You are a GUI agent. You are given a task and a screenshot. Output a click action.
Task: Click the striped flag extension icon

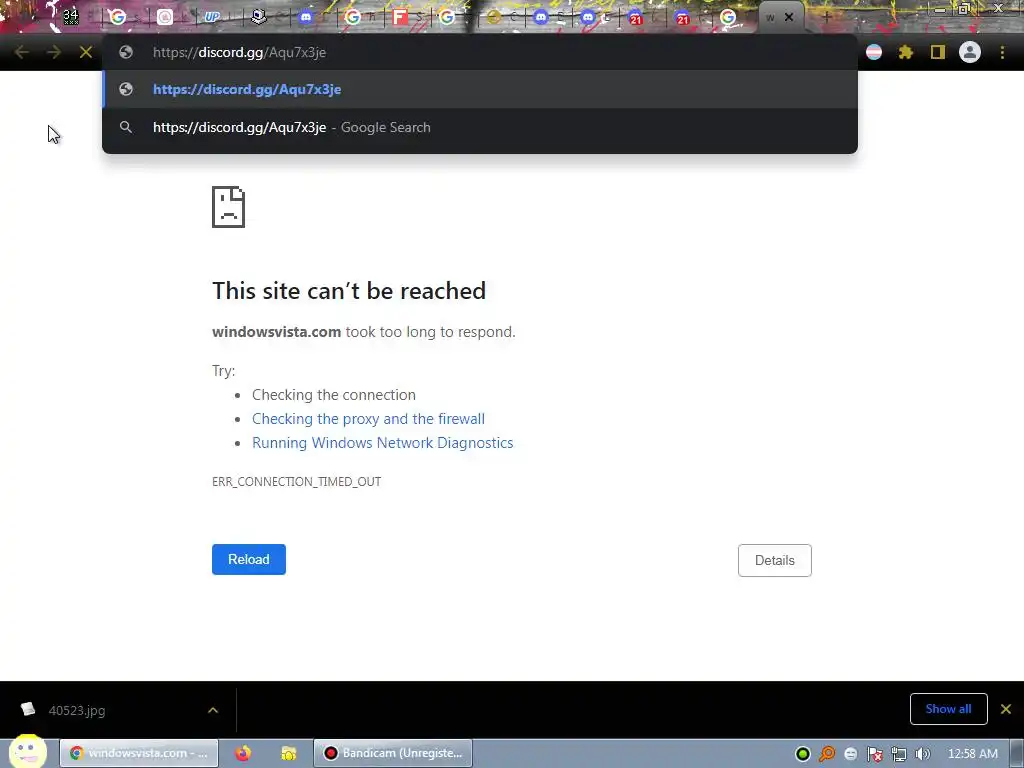click(x=874, y=52)
